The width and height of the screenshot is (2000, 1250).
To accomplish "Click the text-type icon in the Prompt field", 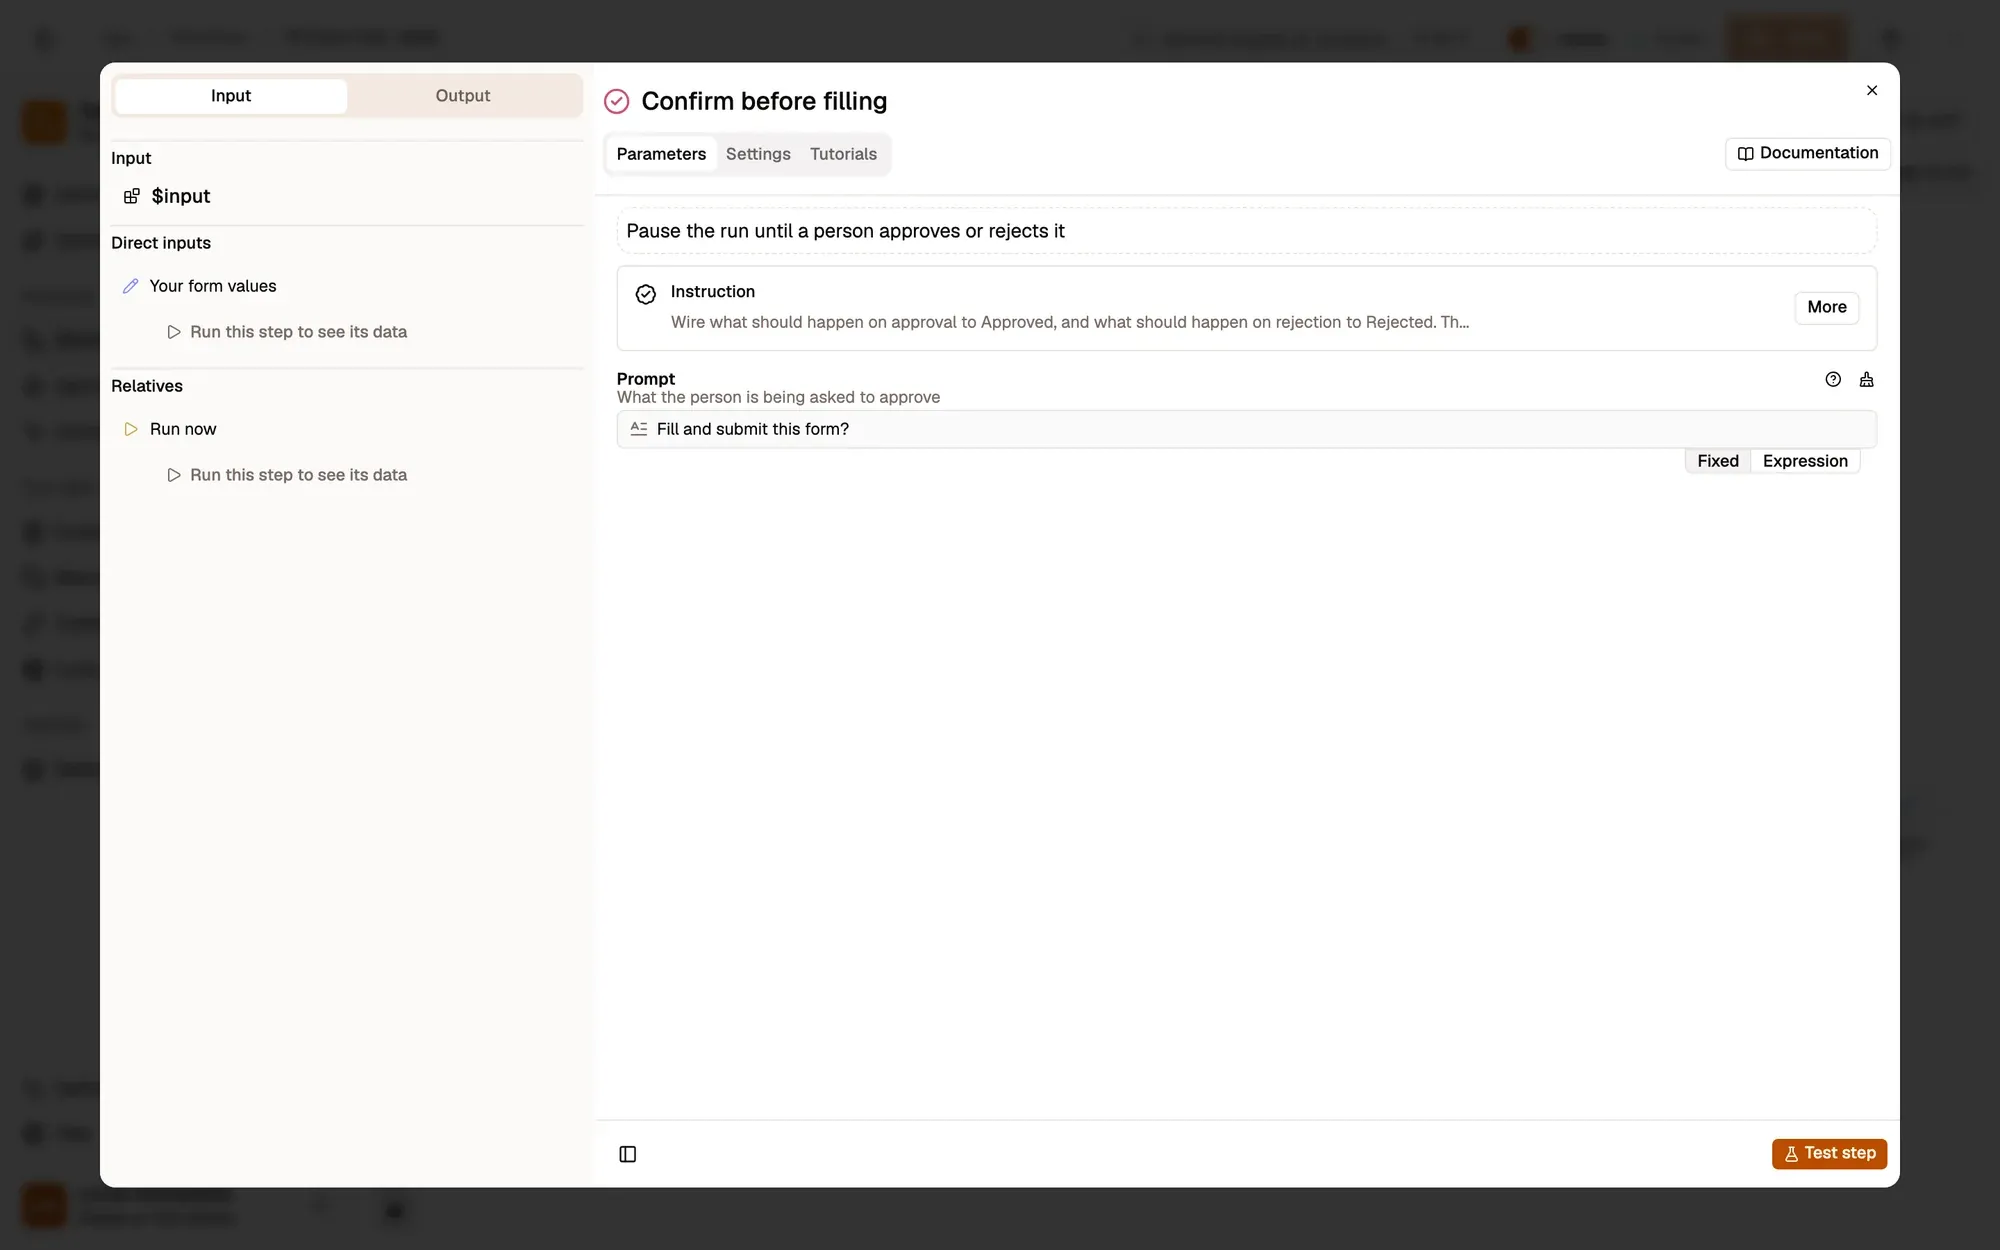I will tap(639, 429).
